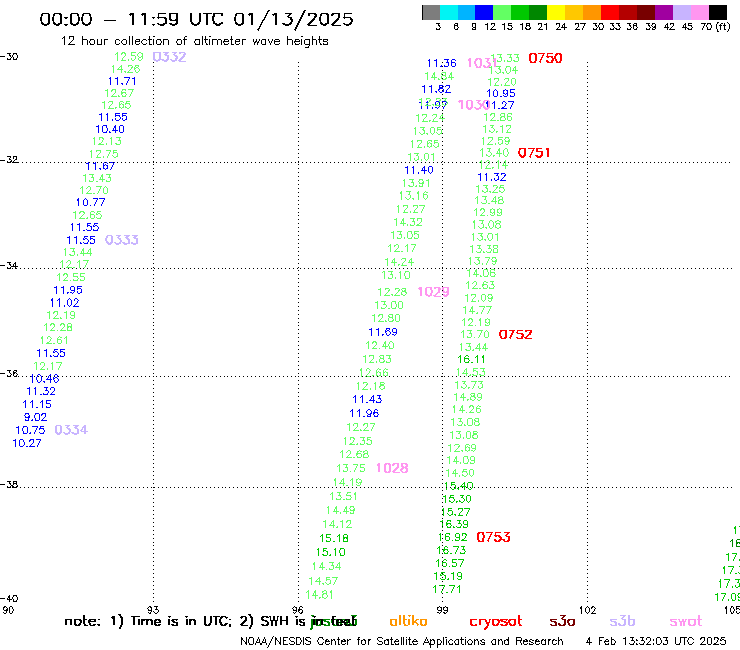The image size is (740, 650).
Task: Click the wave height value 15.18
Action: coord(334,538)
